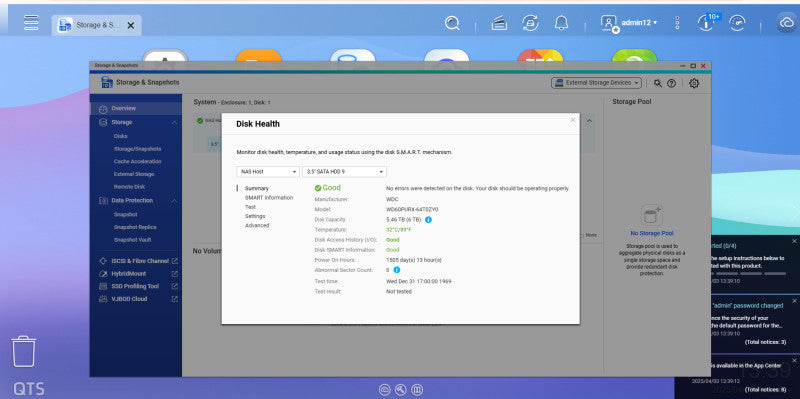Click the 32°C/89°F temperature value
Screen dimensions: 800x399
click(399, 230)
